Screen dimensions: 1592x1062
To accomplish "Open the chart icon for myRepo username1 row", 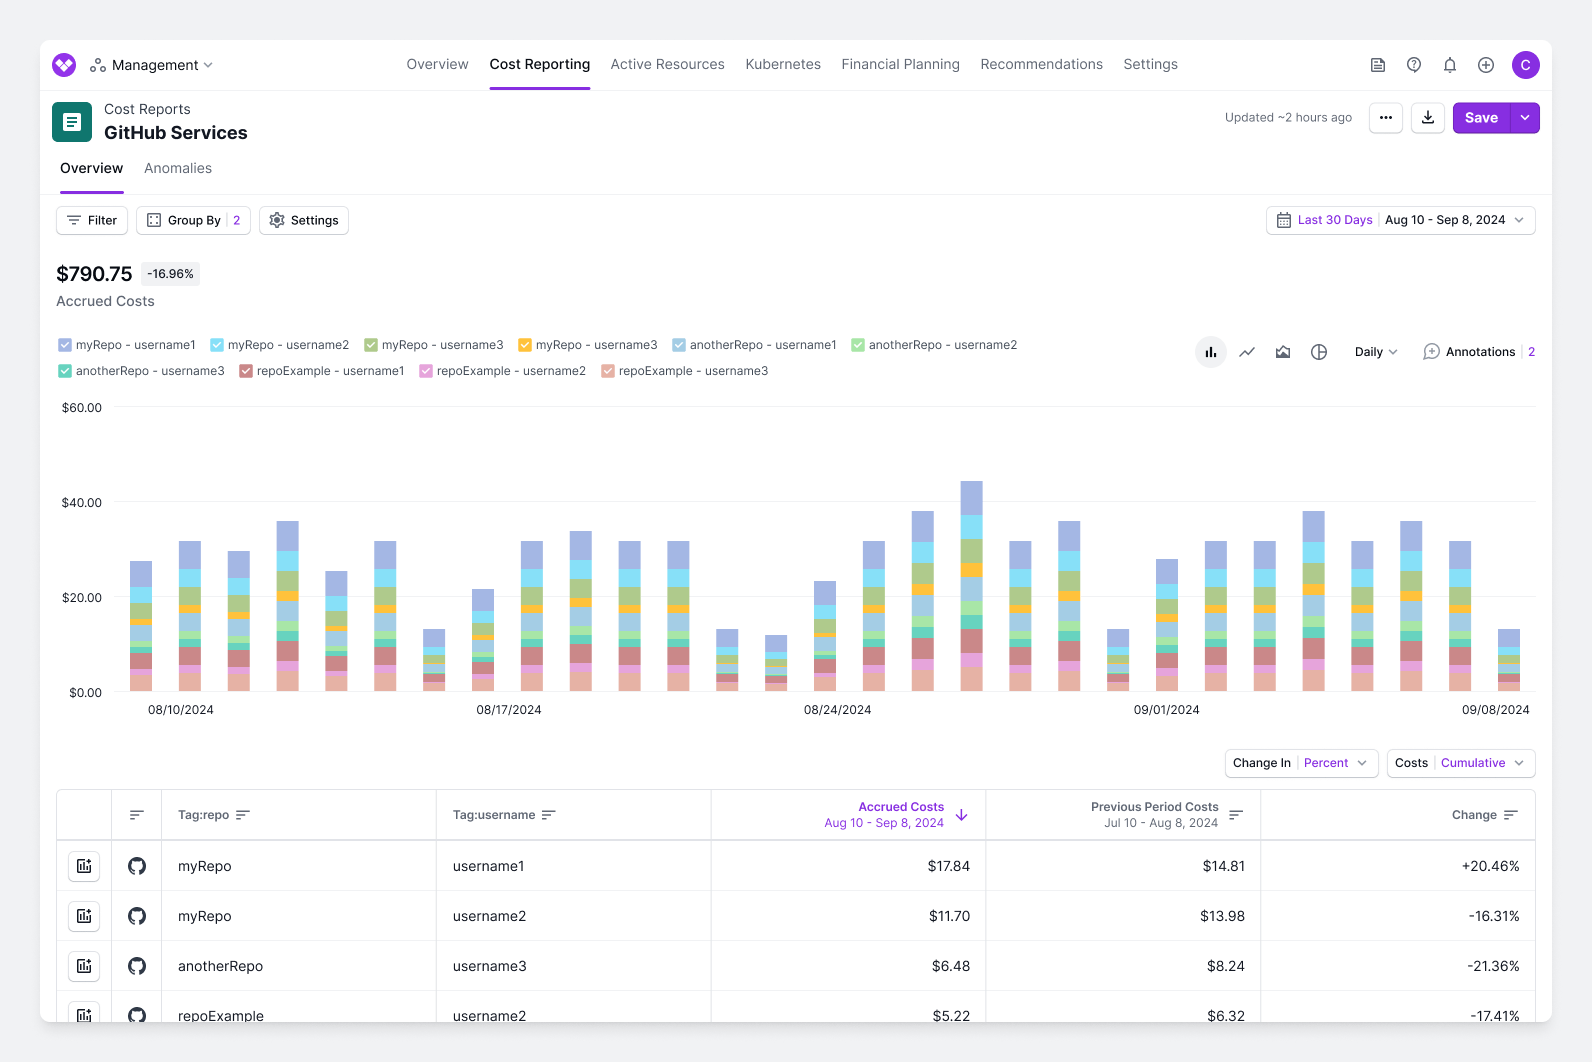I will click(x=84, y=866).
